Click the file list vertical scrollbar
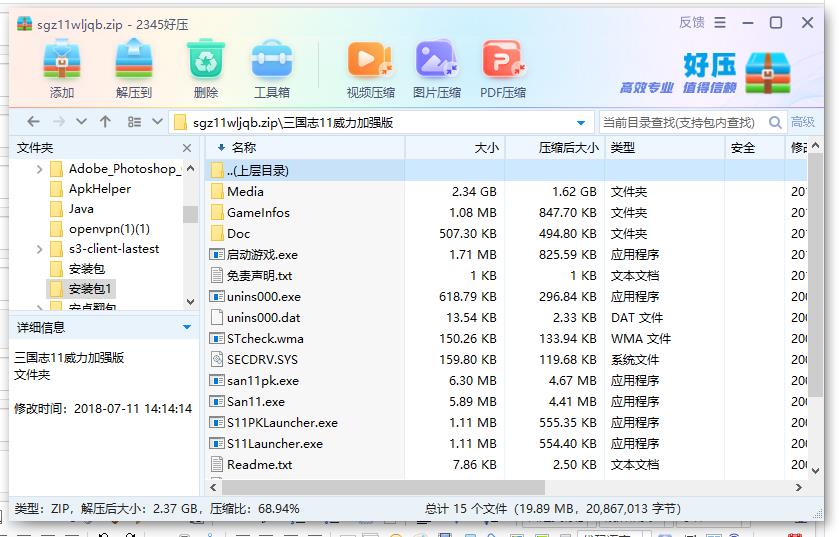The width and height of the screenshot is (839, 537). (x=815, y=275)
